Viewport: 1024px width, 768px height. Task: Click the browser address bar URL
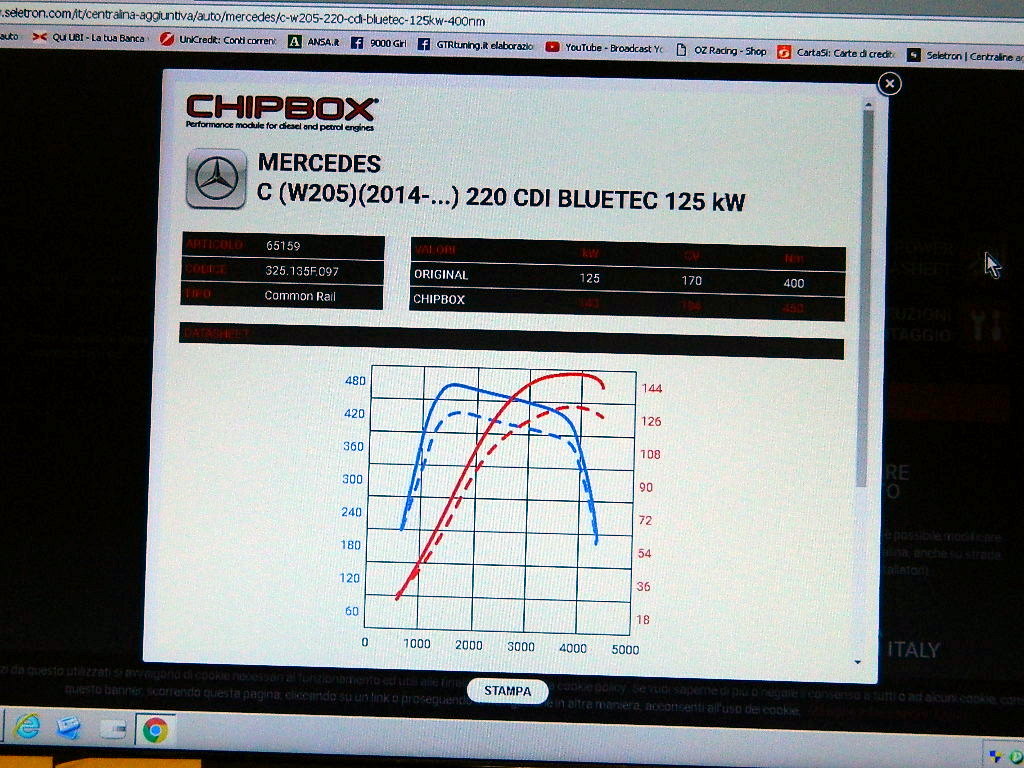243,17
